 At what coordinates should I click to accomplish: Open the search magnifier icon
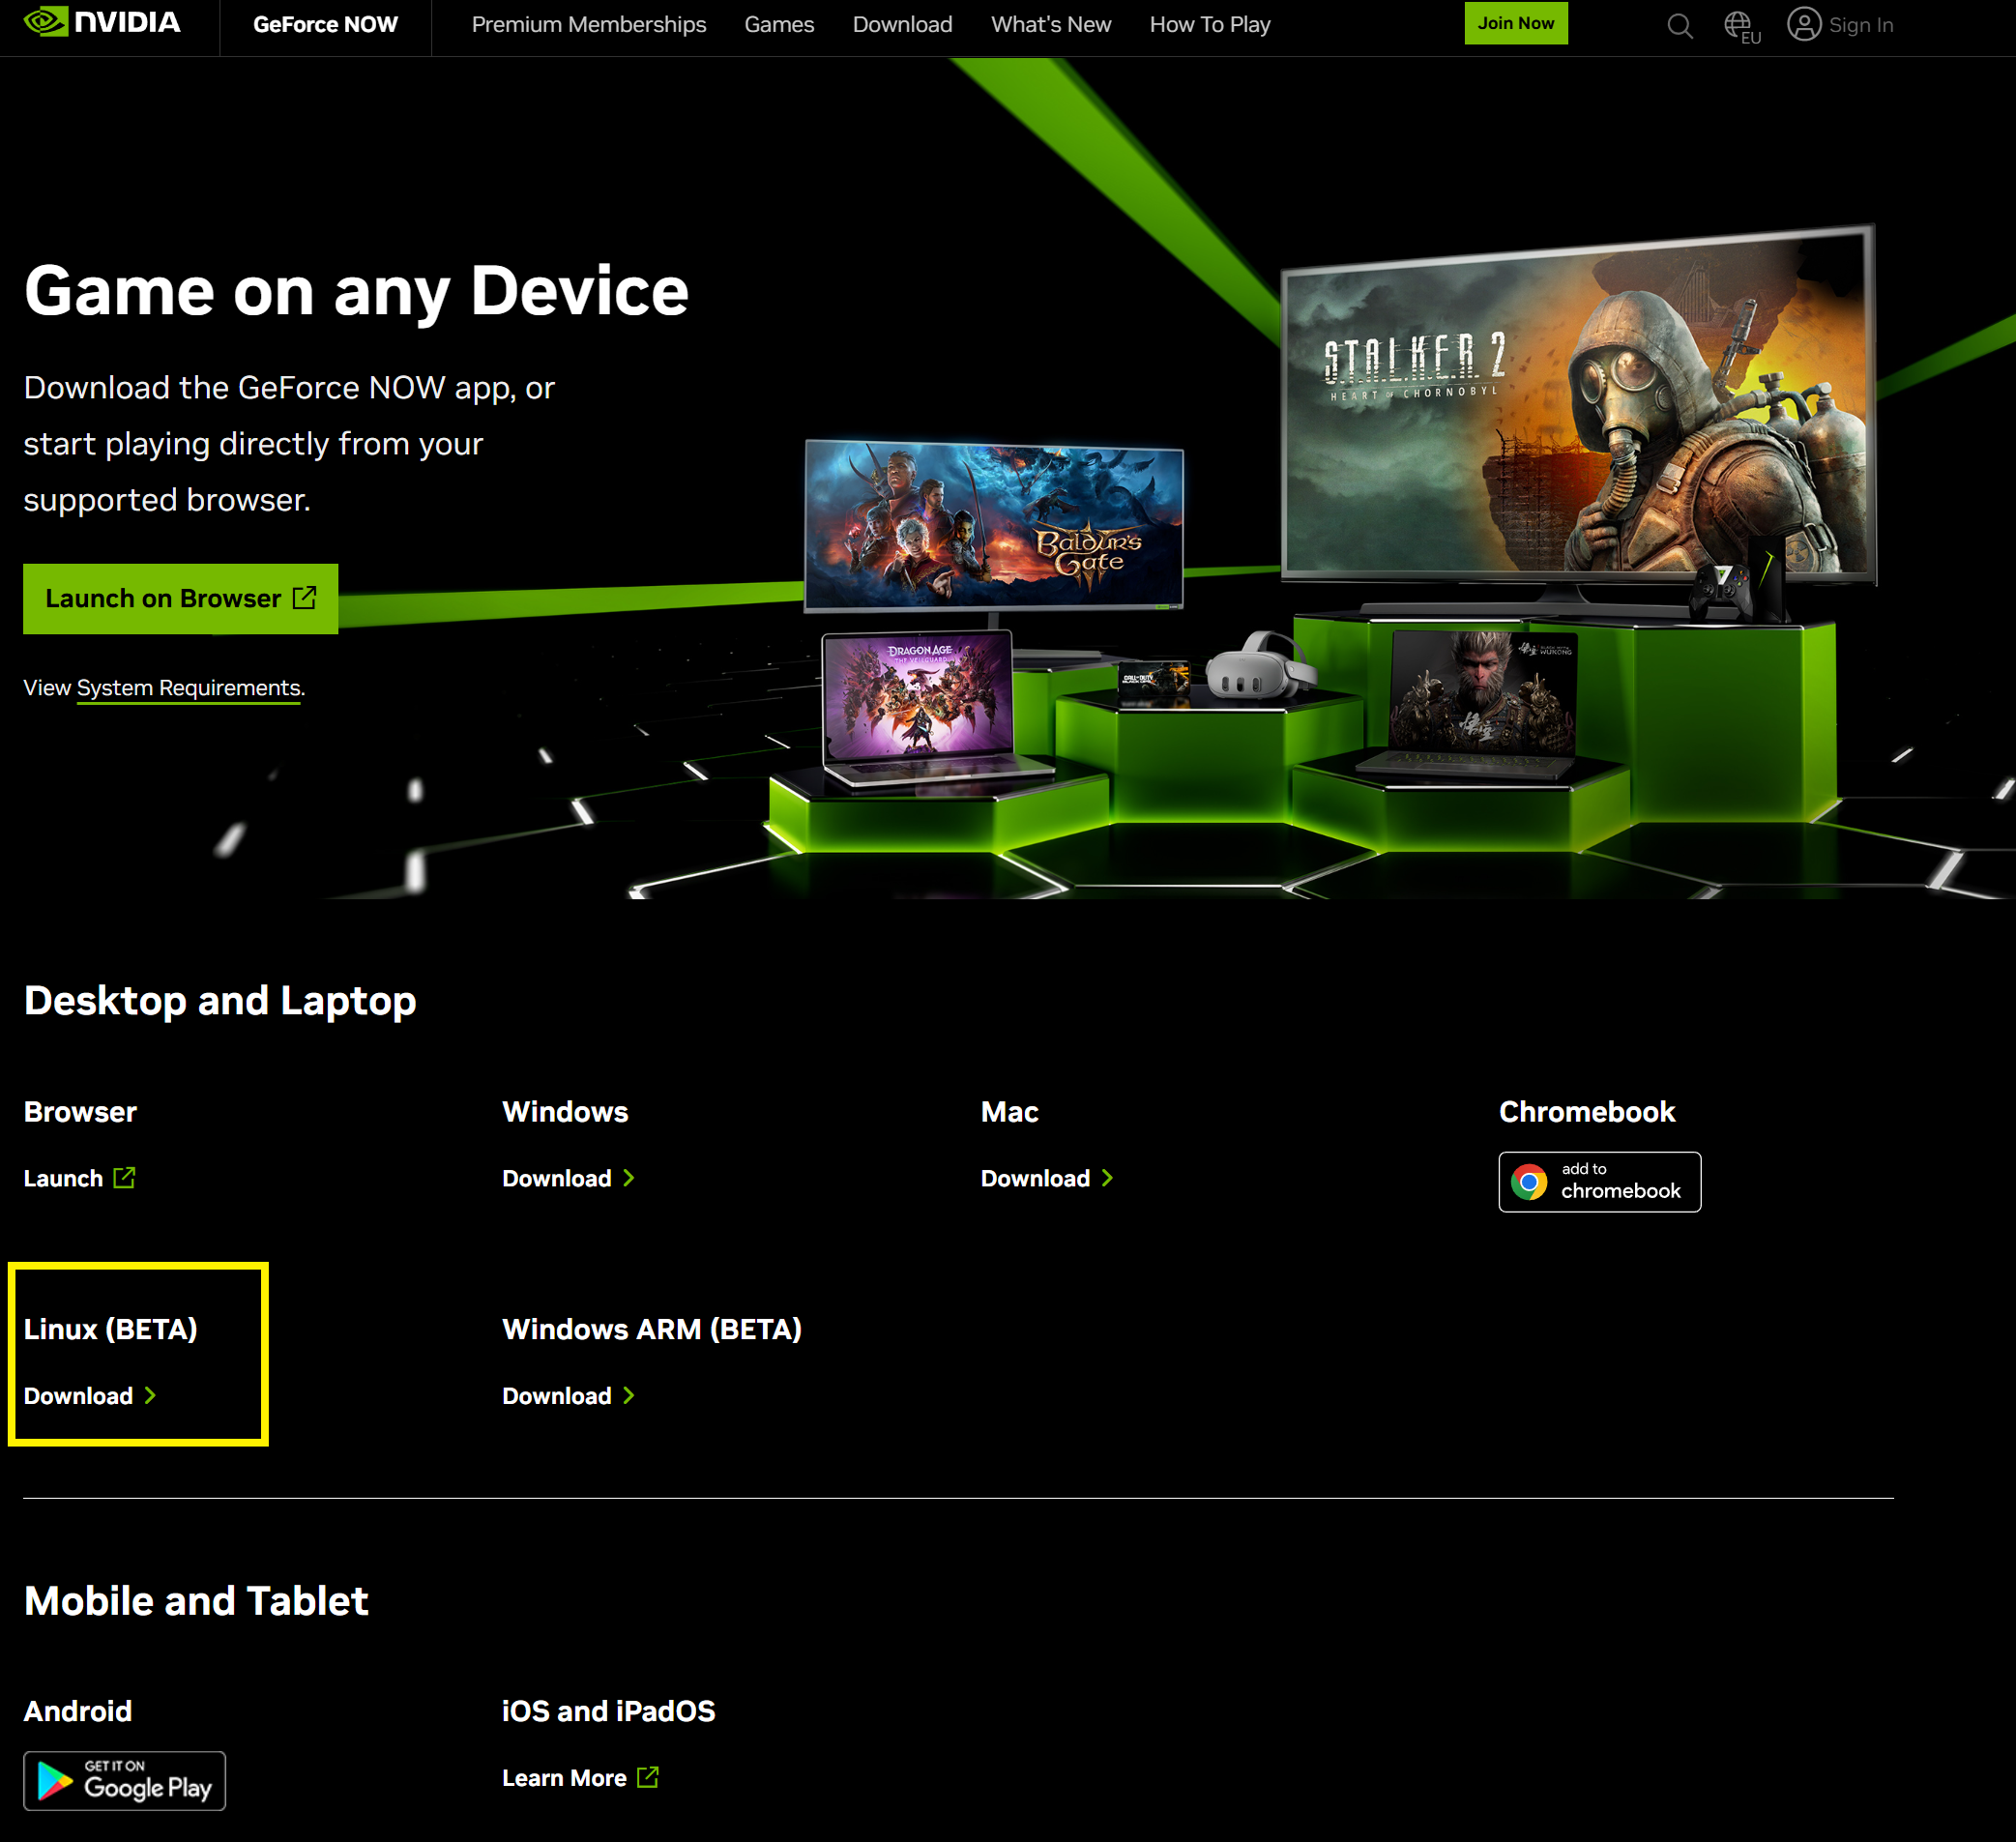pos(1680,25)
